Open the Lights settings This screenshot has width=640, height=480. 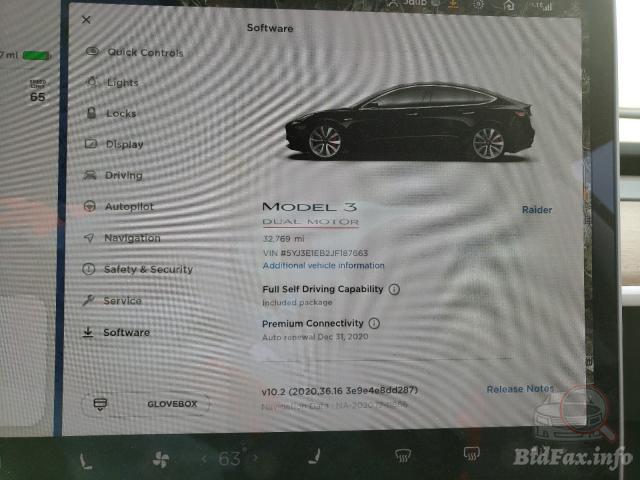coord(112,82)
